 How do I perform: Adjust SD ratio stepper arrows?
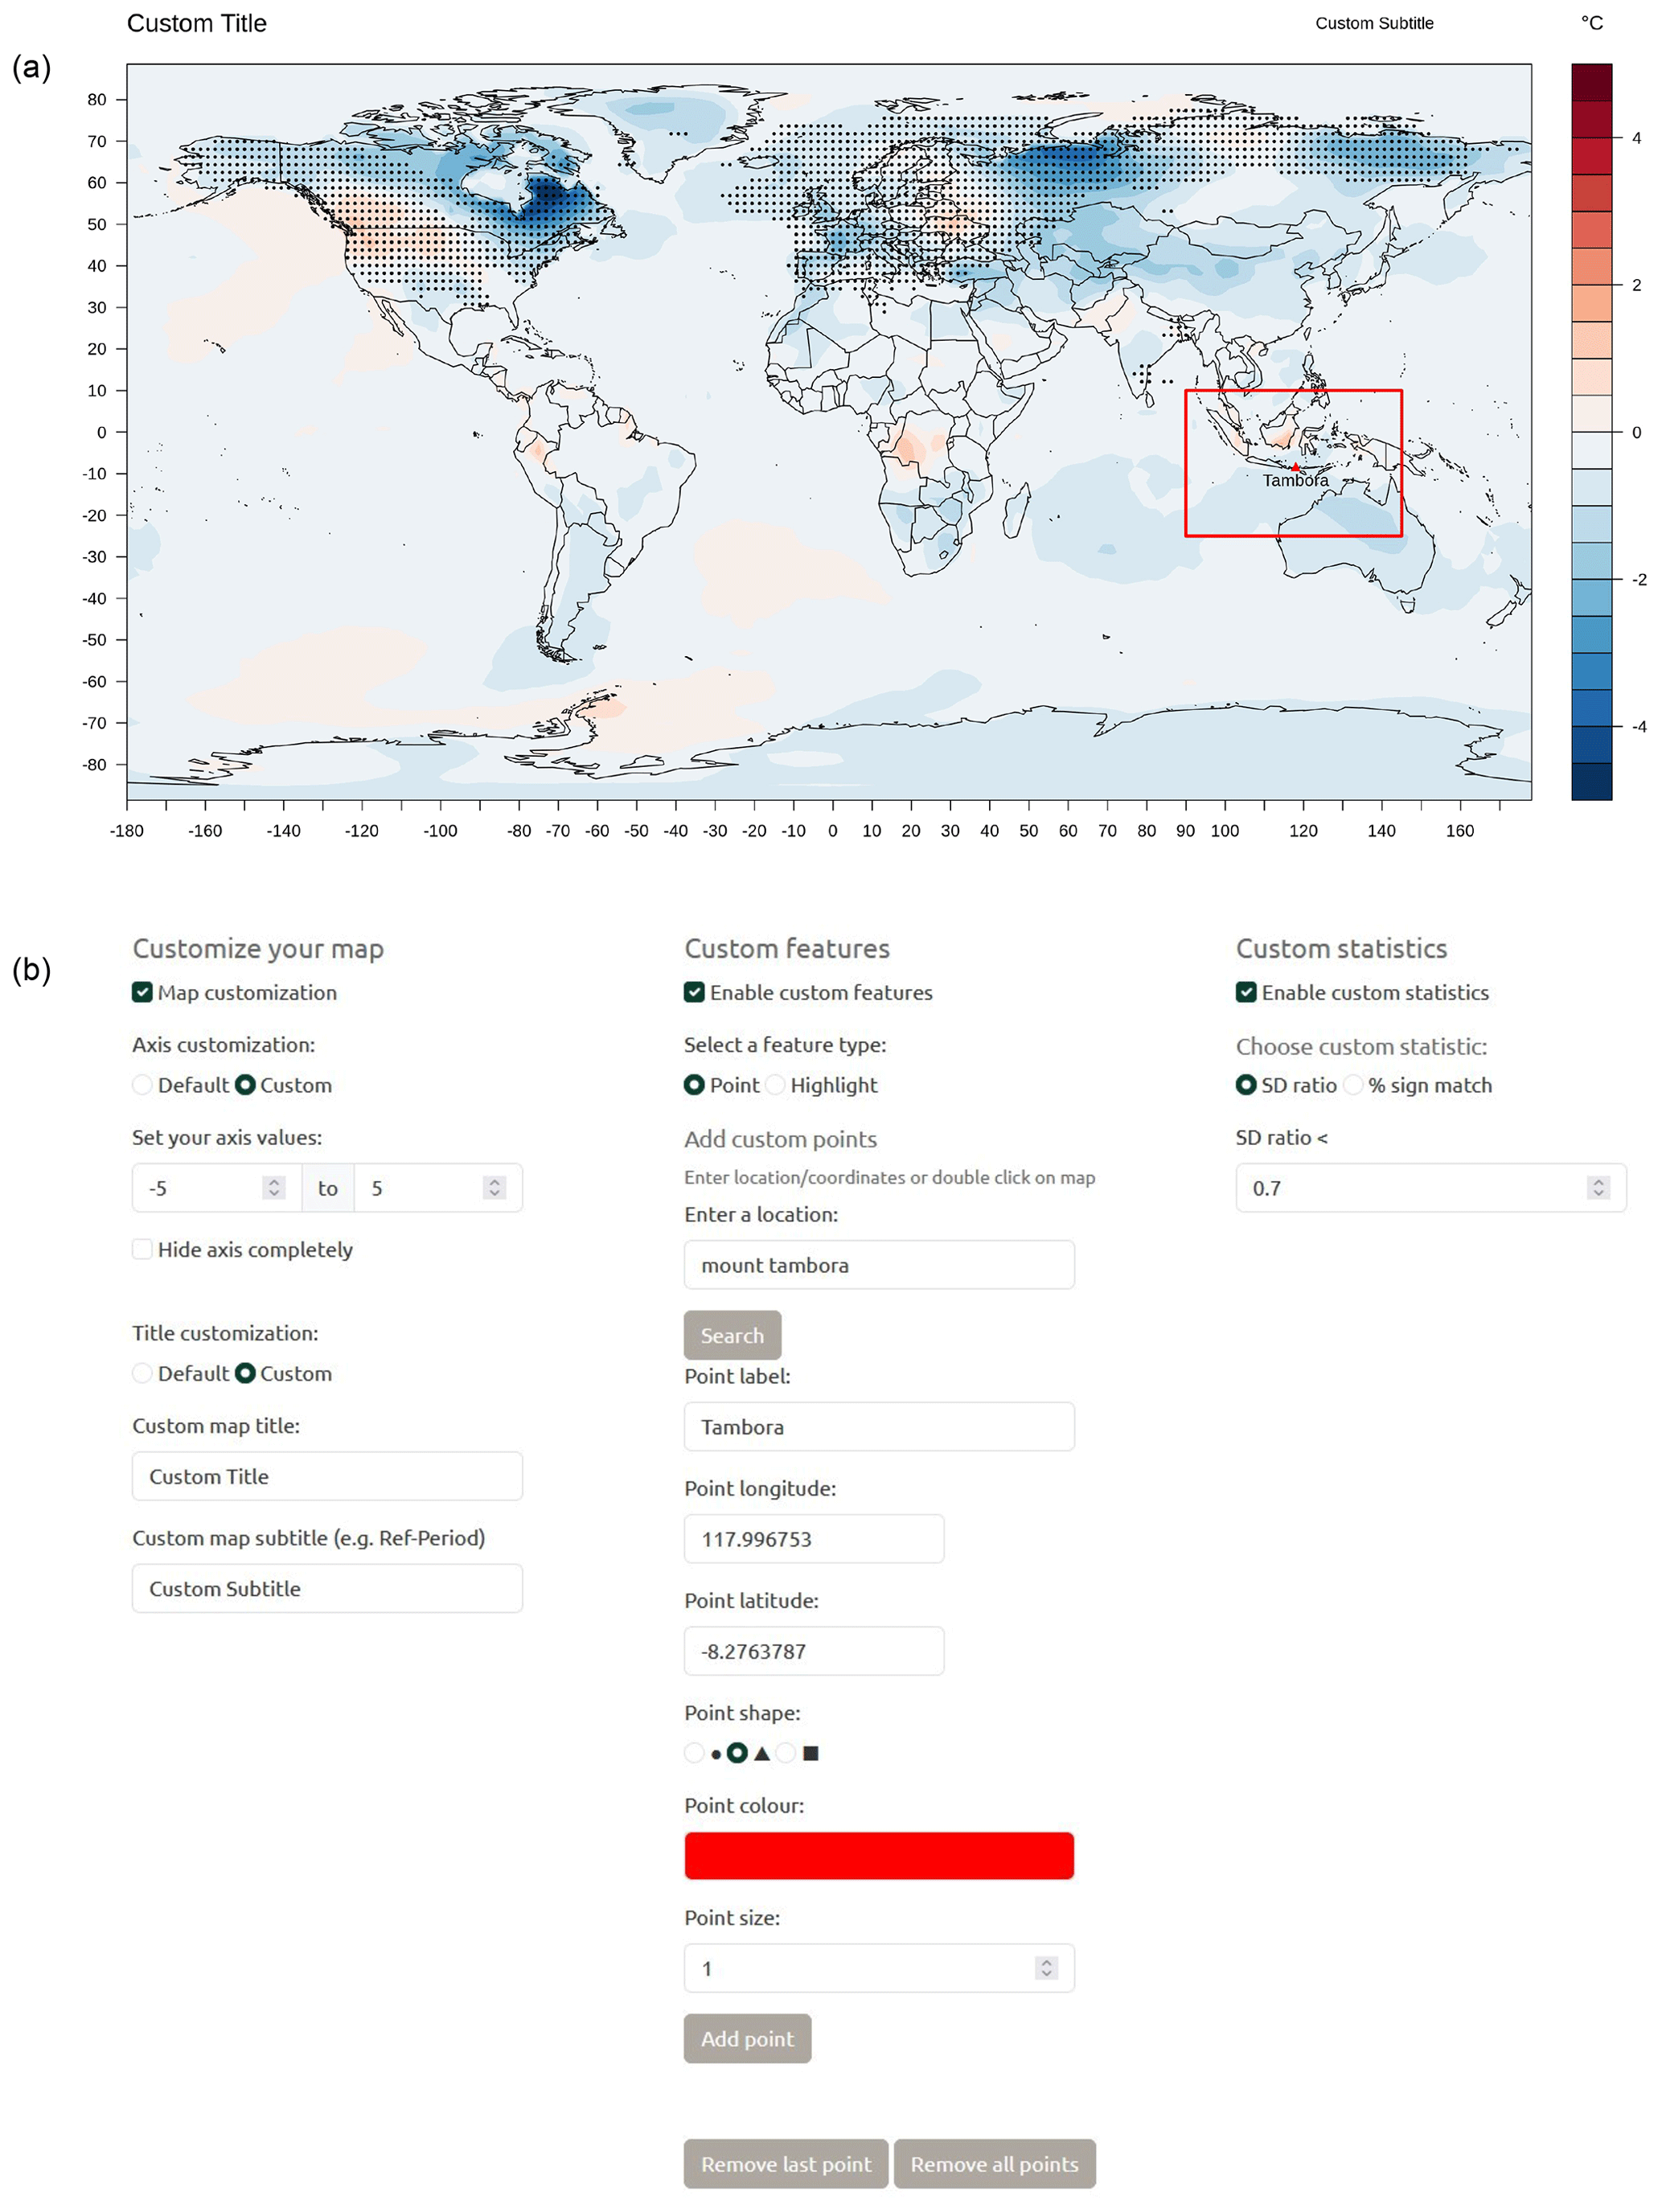[x=1598, y=1187]
